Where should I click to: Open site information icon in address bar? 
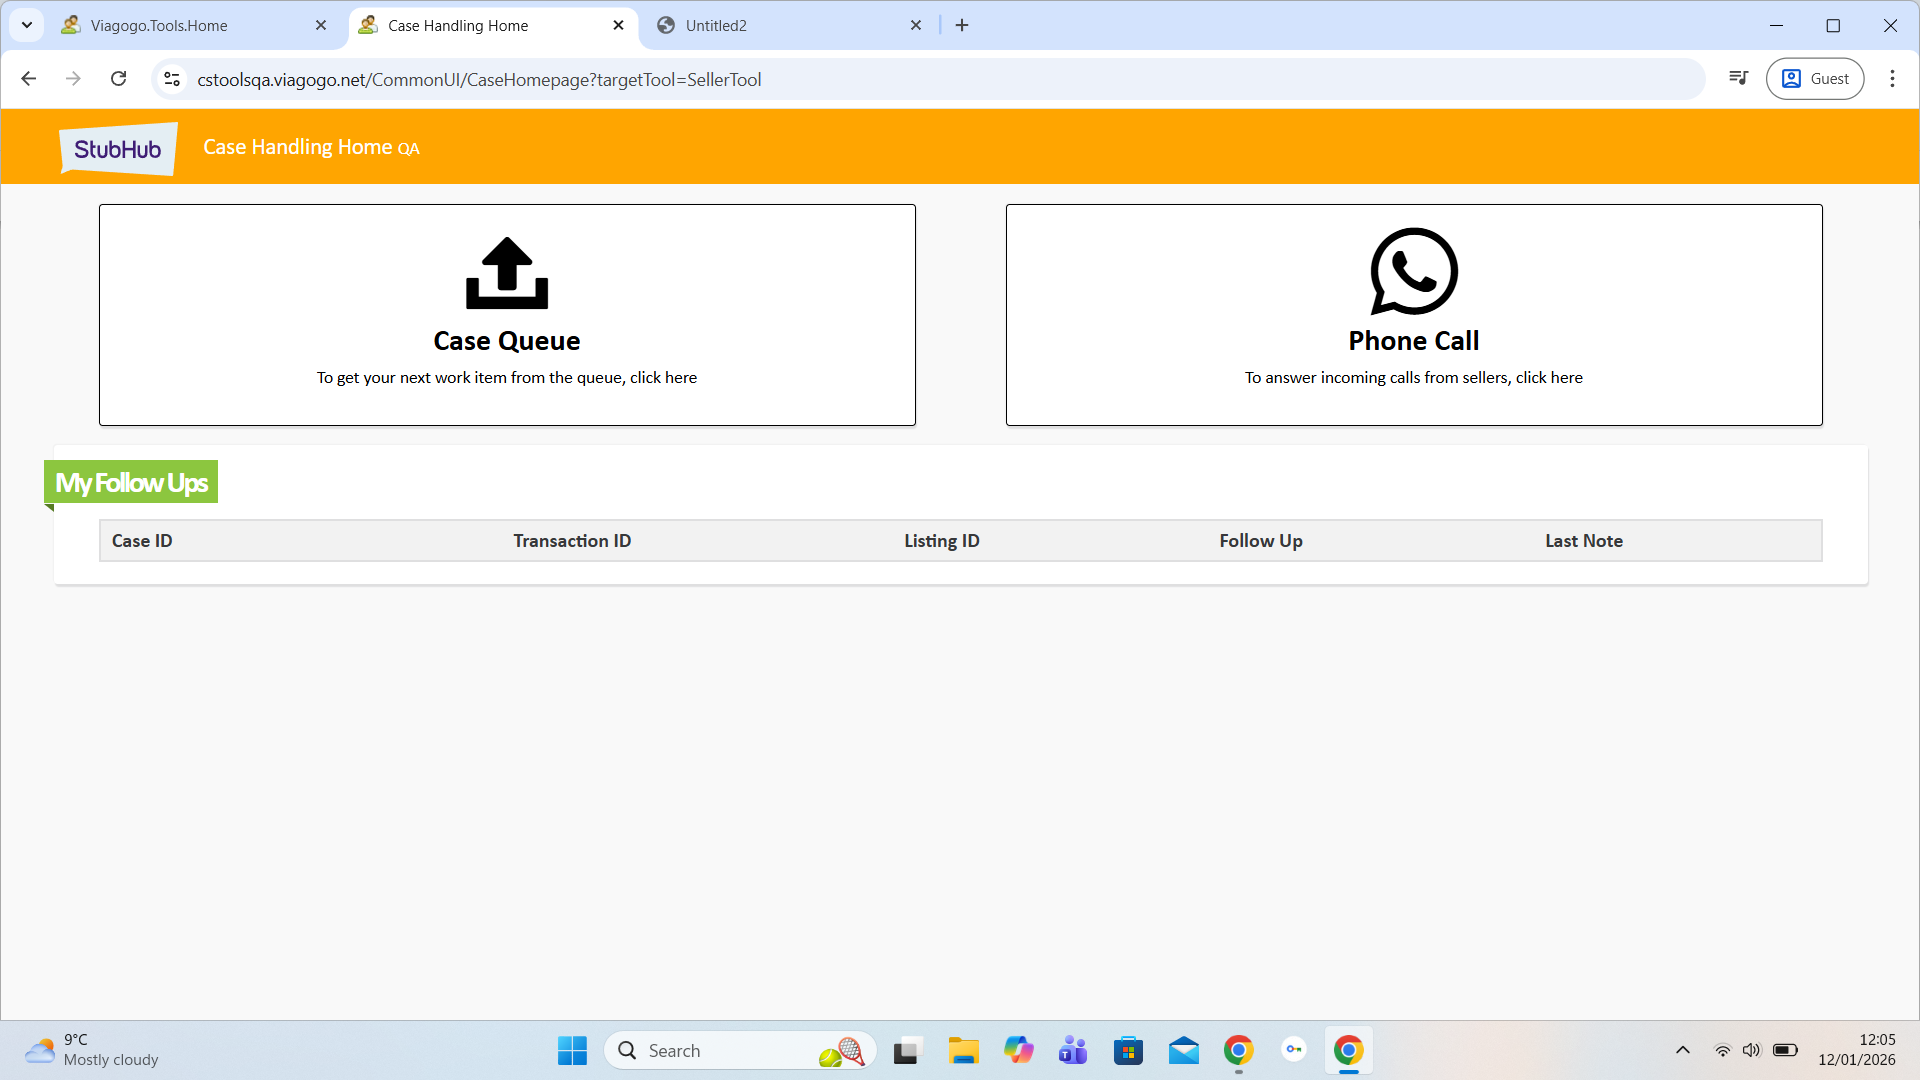coord(172,79)
